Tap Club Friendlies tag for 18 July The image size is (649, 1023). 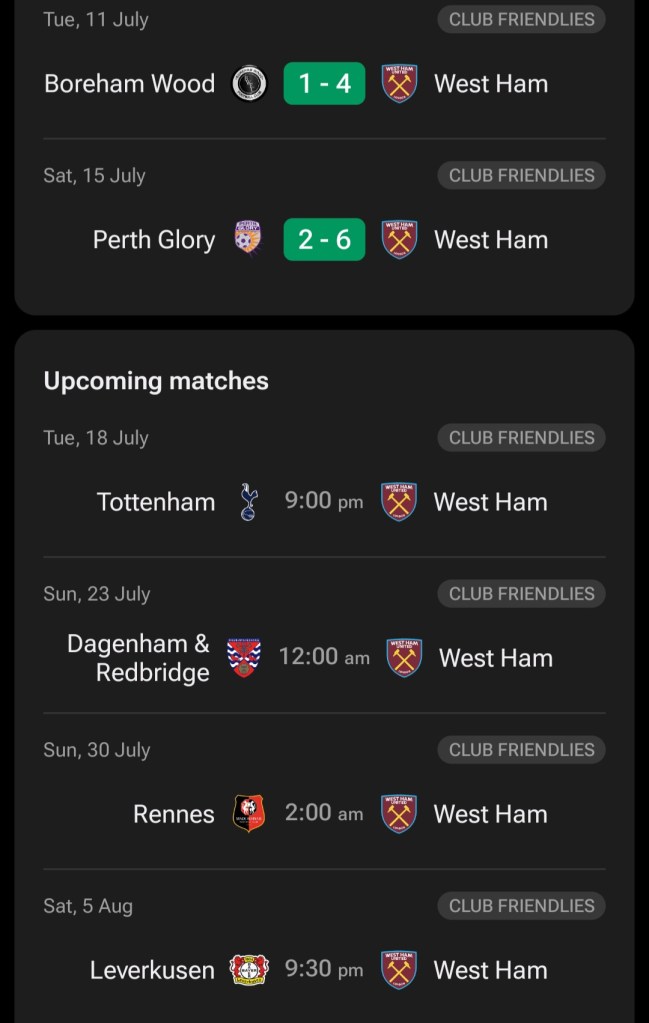(521, 438)
